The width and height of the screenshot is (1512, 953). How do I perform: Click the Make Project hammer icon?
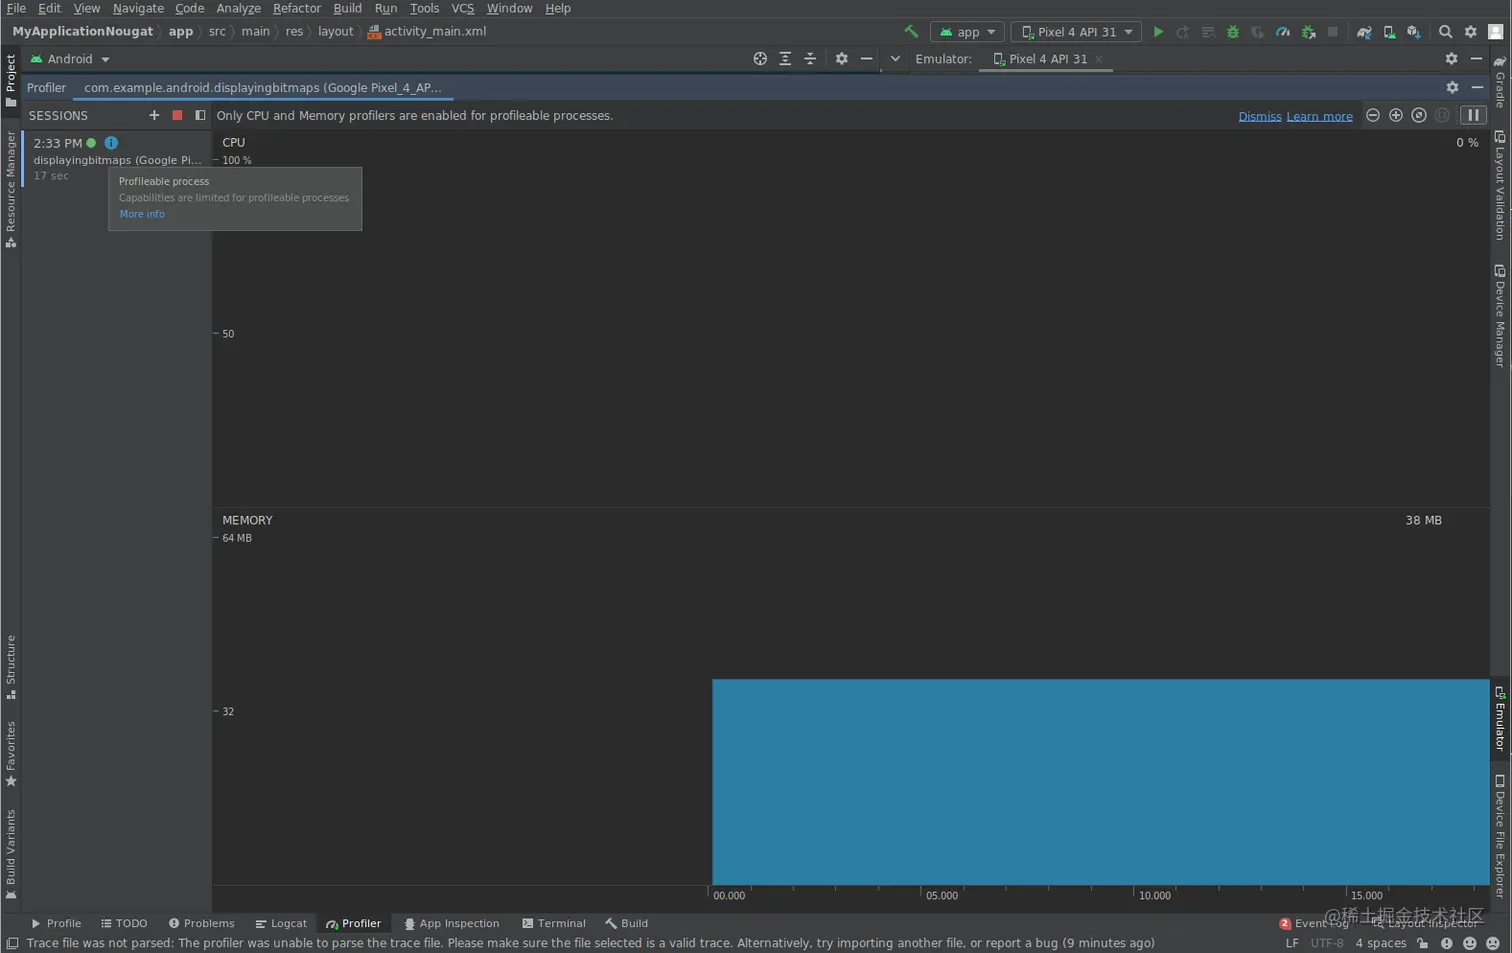coord(910,32)
